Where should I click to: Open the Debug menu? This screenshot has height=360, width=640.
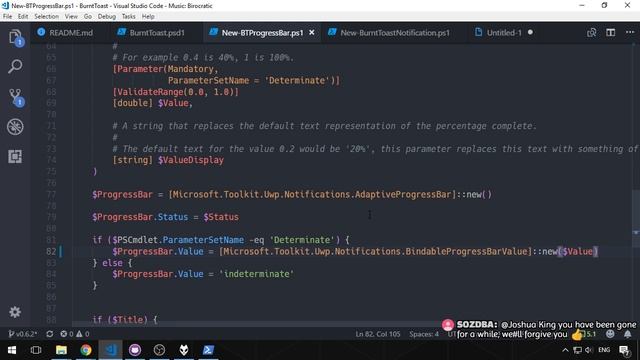107,16
